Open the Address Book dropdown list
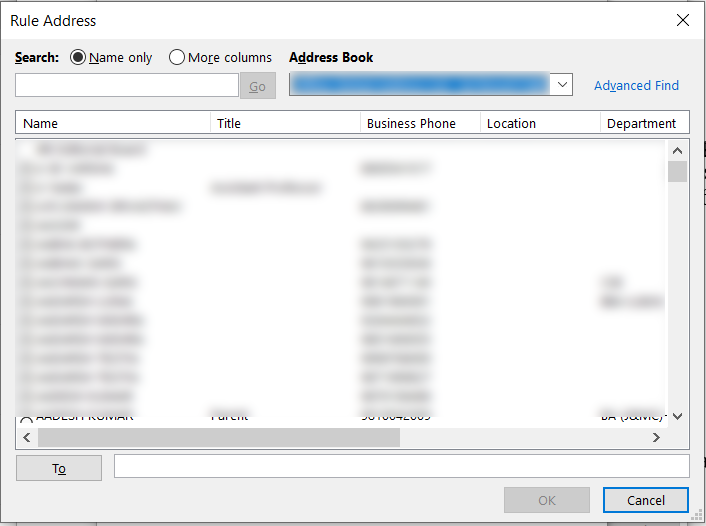 click(x=561, y=85)
